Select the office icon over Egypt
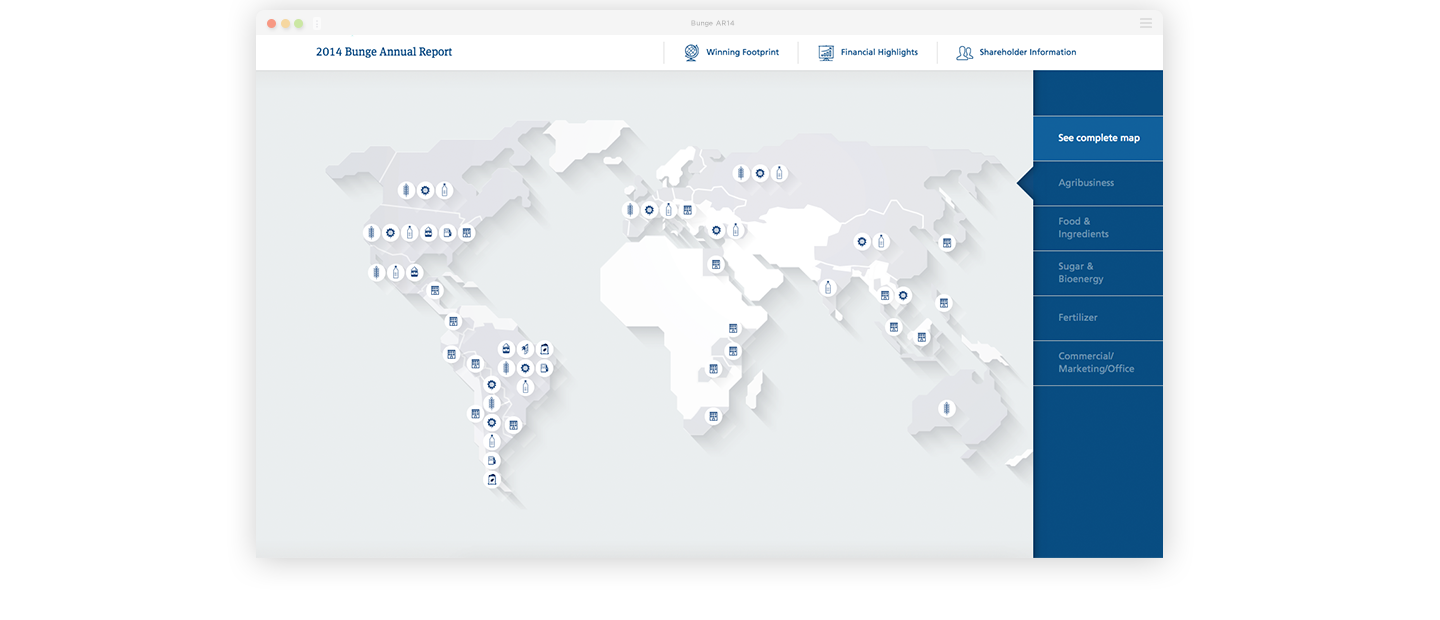Image resolution: width=1440 pixels, height=620 pixels. click(x=716, y=265)
